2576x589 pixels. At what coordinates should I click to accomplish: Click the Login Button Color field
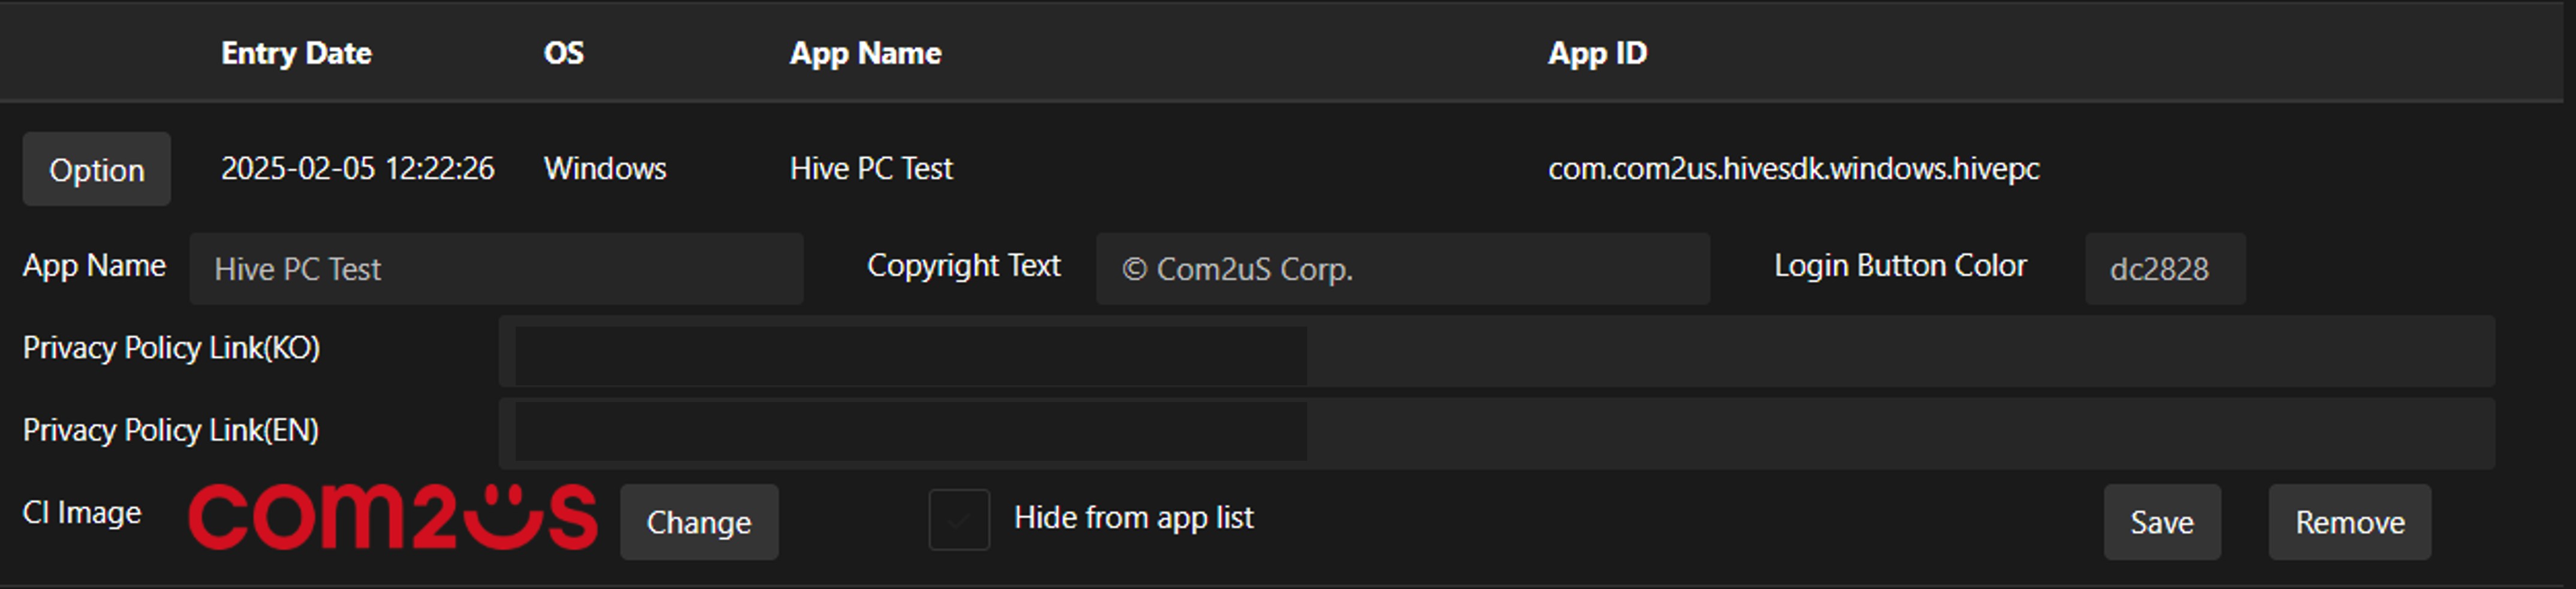[x=2164, y=269]
